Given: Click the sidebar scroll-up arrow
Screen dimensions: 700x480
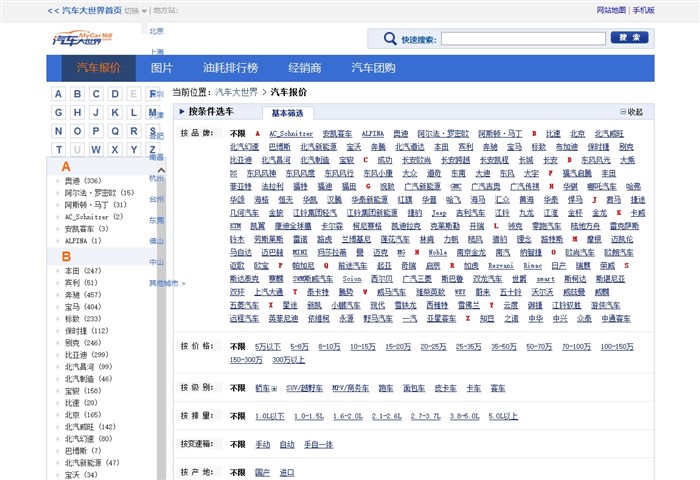Looking at the screenshot, I should 162,170.
